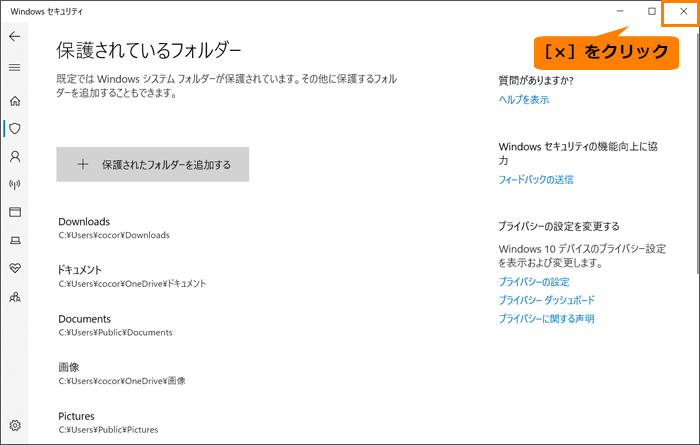
Task: Click path C:¥Users¥Public¥Pictures
Action: (108, 430)
